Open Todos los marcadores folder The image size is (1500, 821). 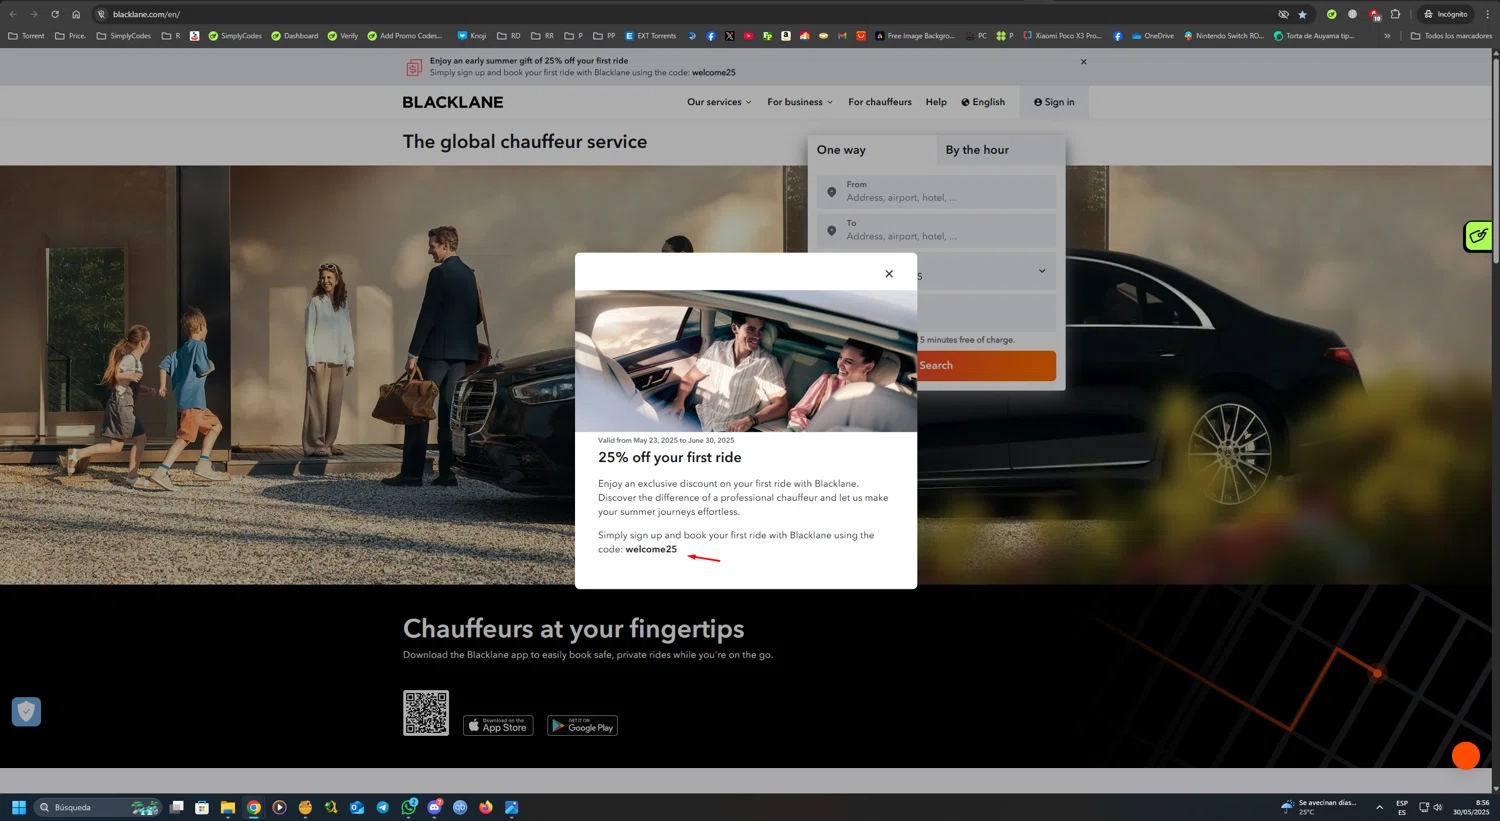1451,36
